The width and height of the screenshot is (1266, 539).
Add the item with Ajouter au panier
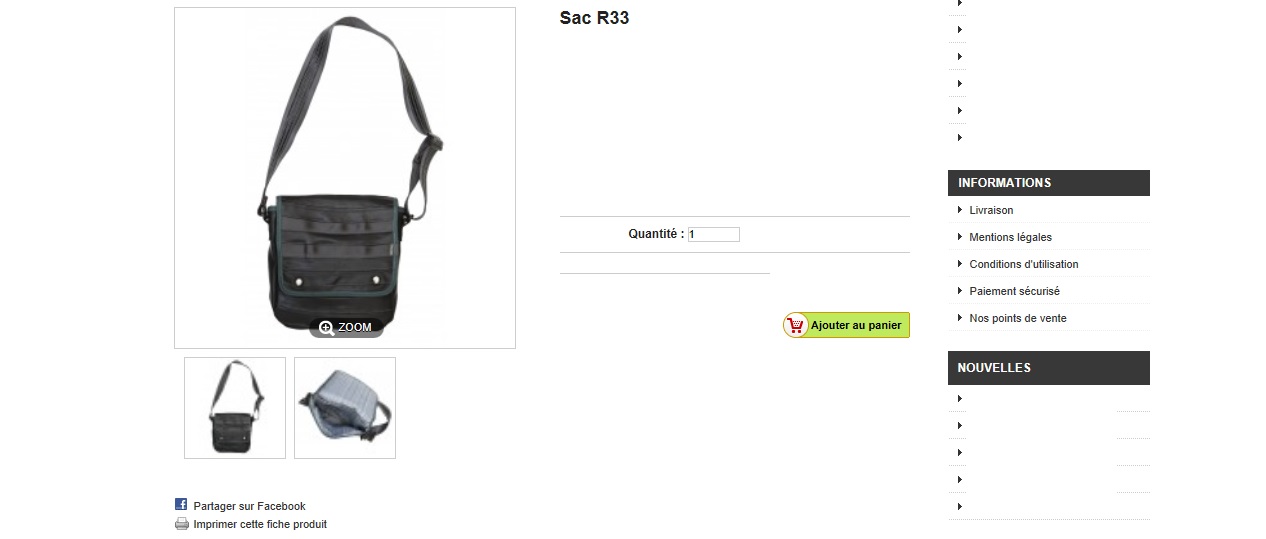(x=846, y=325)
